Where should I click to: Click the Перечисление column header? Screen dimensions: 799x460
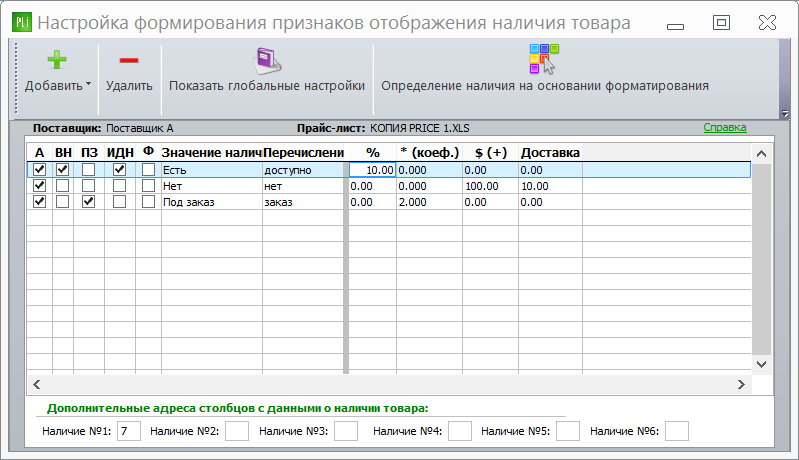click(303, 152)
